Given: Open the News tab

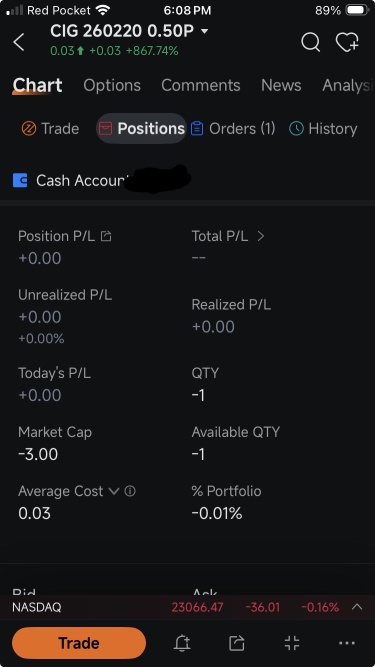Looking at the screenshot, I should click(x=281, y=86).
